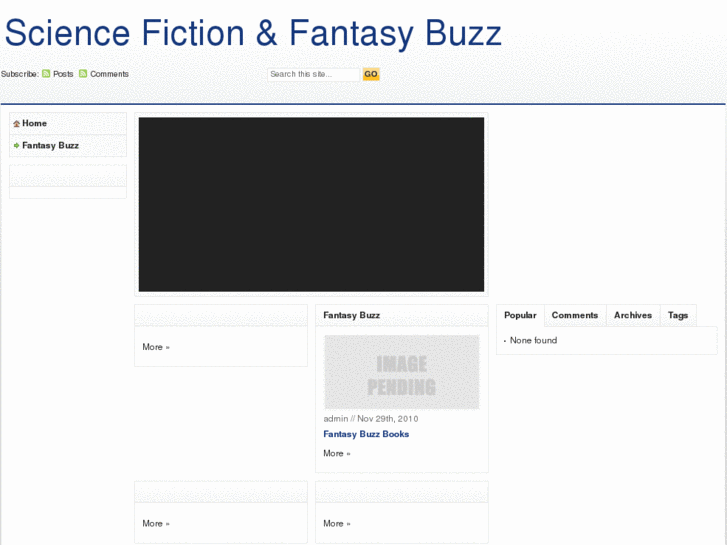Screen dimensions: 727x545
Task: Click 'admin // Nov 29th, 2010' byline
Action: [x=371, y=419]
